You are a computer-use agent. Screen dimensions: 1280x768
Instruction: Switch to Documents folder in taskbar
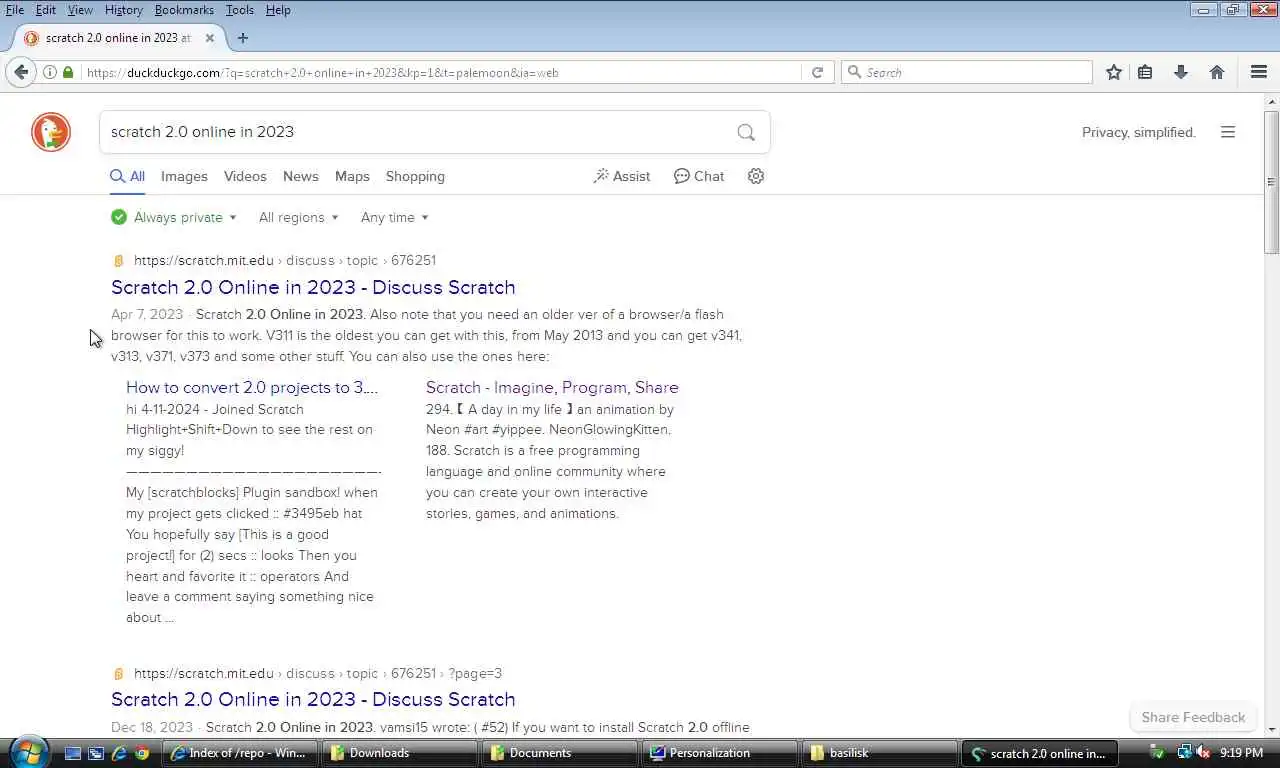(x=560, y=753)
